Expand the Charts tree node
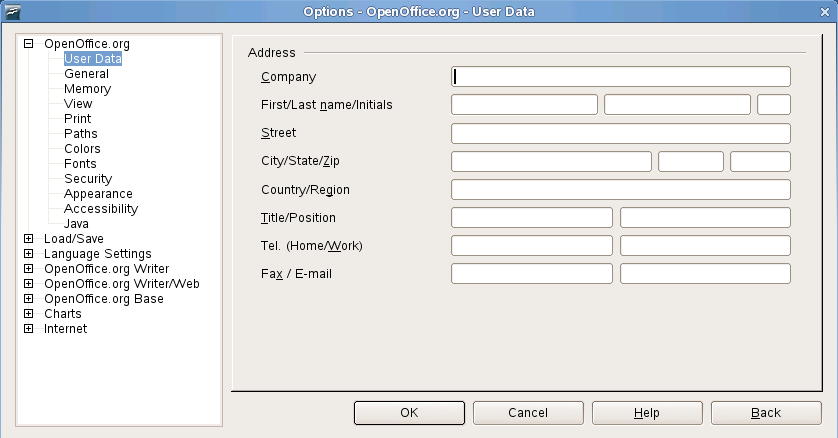The width and height of the screenshot is (838, 438). [x=29, y=314]
